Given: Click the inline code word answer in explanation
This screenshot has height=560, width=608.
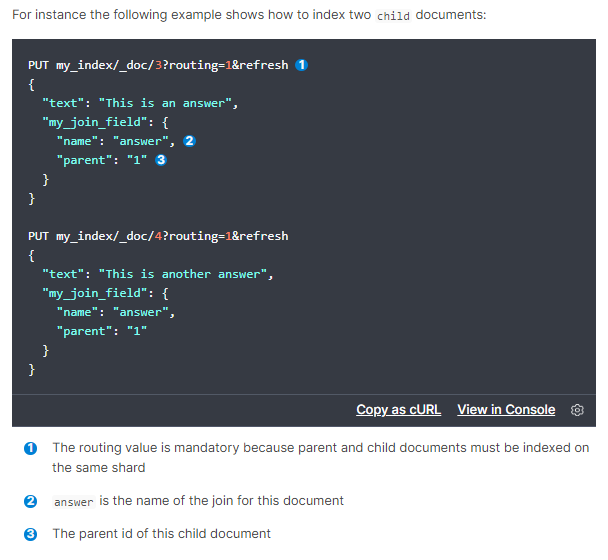Looking at the screenshot, I should 74,502.
